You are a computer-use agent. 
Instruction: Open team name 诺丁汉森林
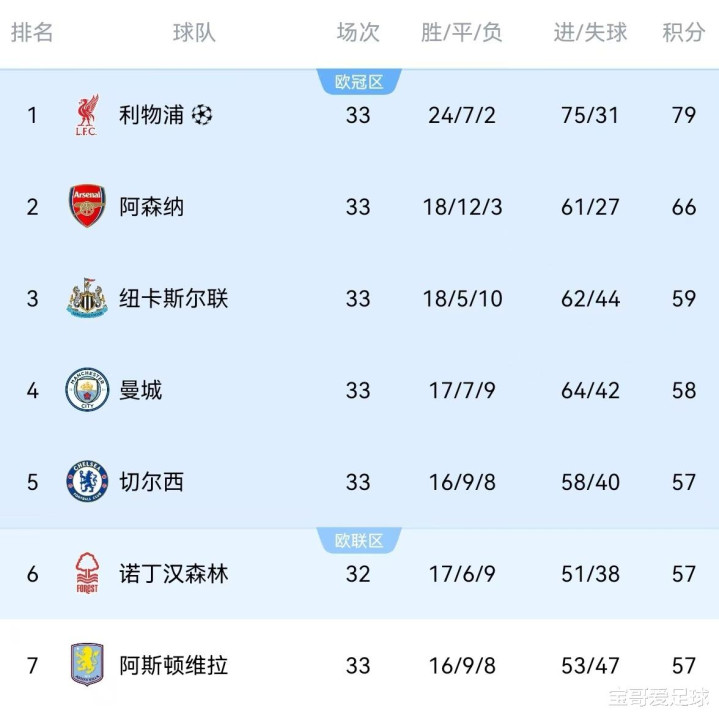pos(174,574)
